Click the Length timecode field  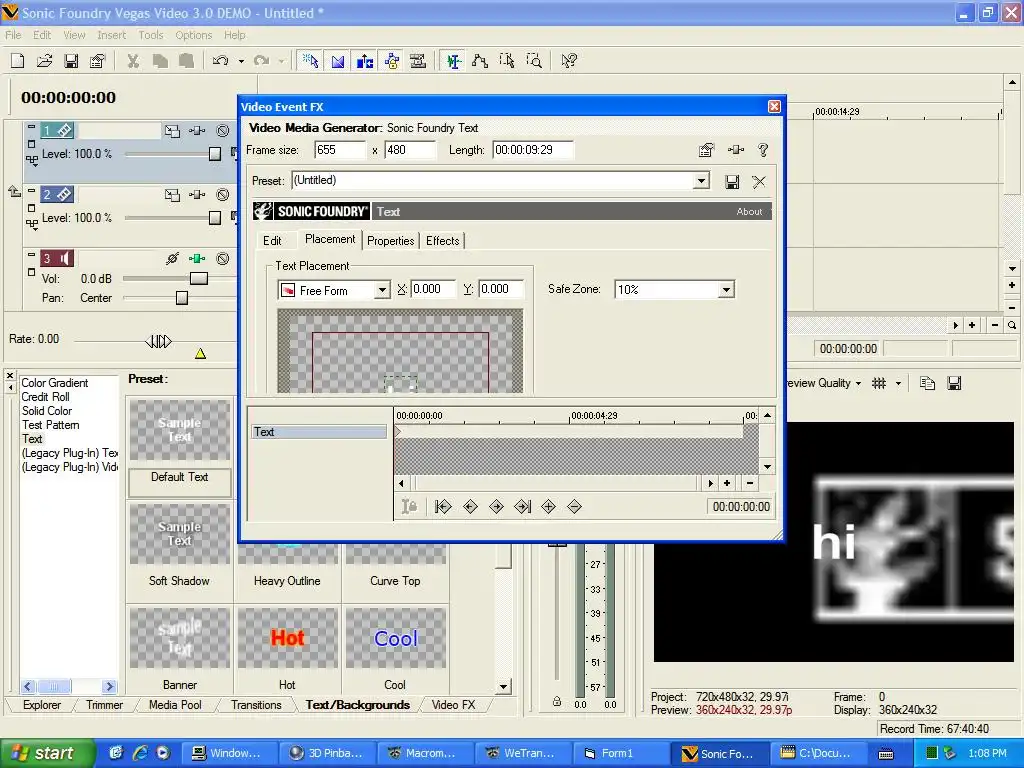(x=533, y=150)
